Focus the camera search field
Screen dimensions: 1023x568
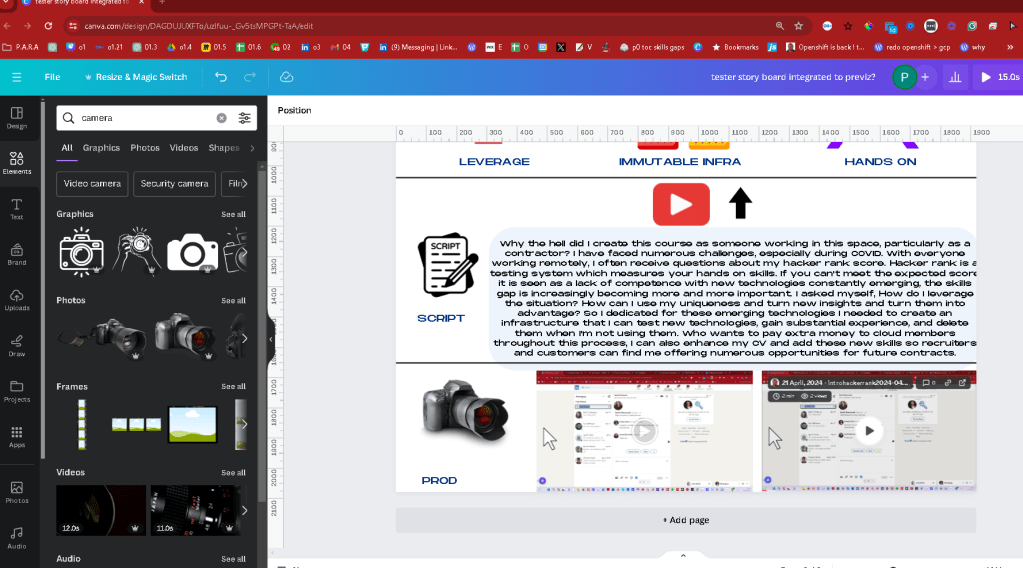[147, 118]
